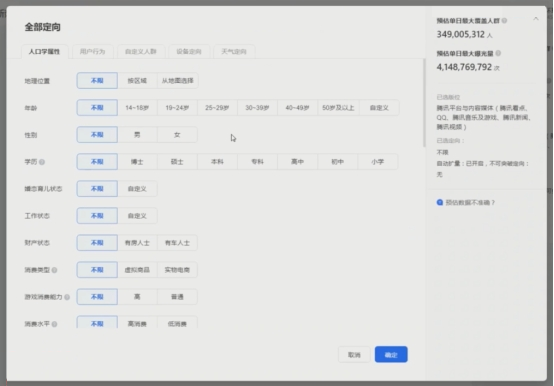Select 有房人士 option
Viewport: 554px width, 386px height.
[x=137, y=243]
